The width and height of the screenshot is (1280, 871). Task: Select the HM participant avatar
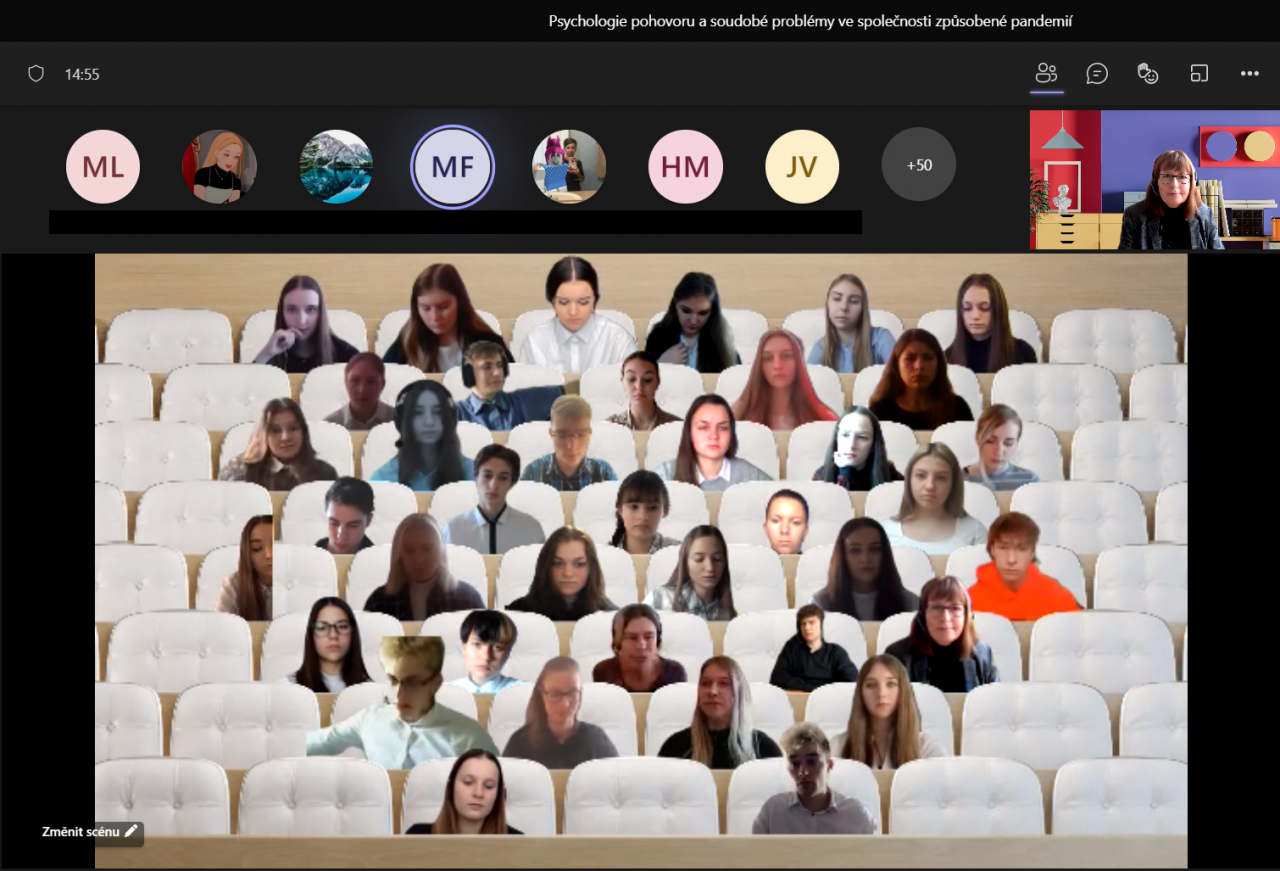click(685, 166)
